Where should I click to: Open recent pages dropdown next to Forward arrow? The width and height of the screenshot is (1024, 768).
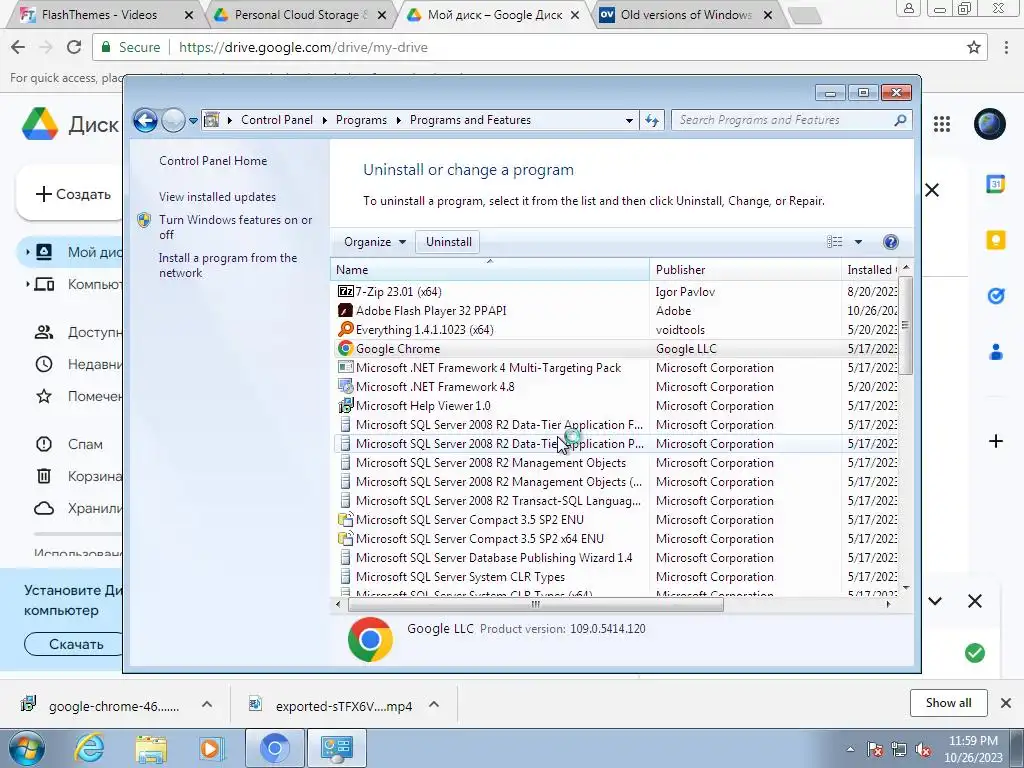click(x=193, y=121)
